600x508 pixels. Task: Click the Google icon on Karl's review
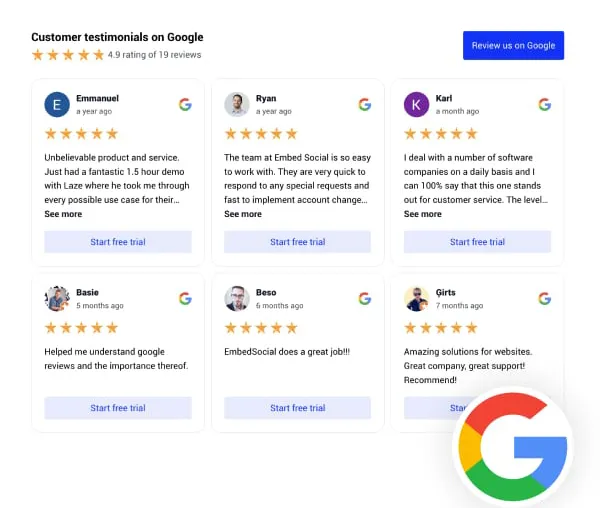[x=545, y=104]
